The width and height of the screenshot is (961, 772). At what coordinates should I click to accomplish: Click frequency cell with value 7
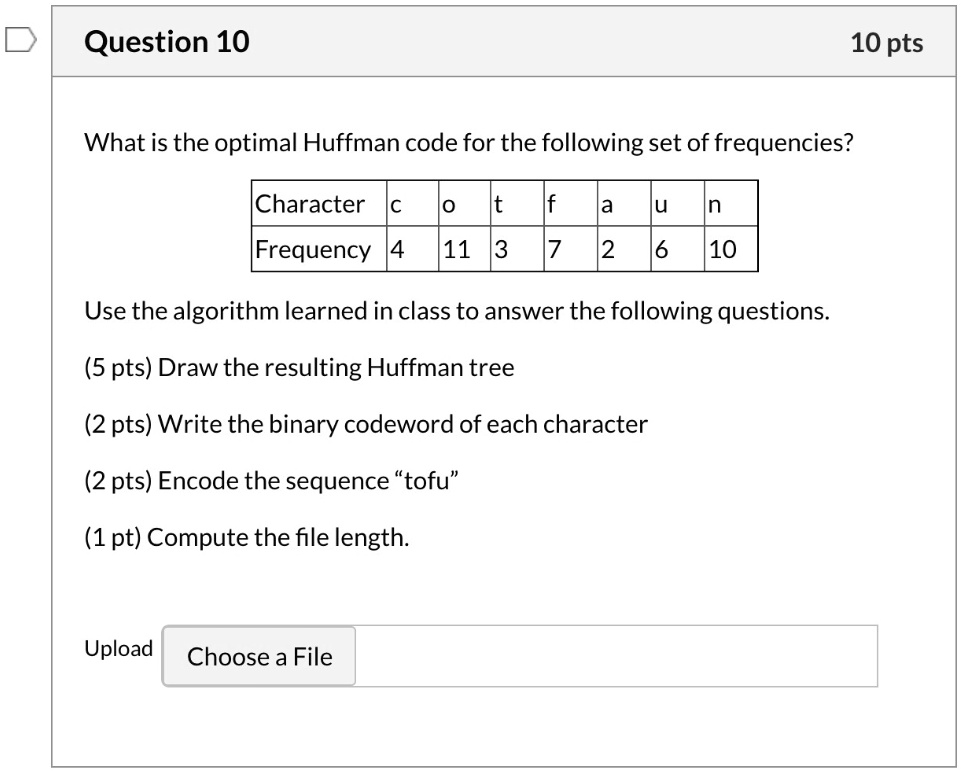point(571,249)
